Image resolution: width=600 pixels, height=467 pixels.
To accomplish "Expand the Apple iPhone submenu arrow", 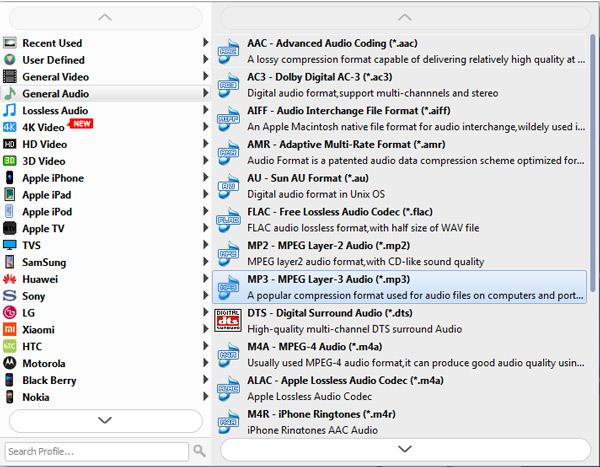I will click(x=205, y=177).
